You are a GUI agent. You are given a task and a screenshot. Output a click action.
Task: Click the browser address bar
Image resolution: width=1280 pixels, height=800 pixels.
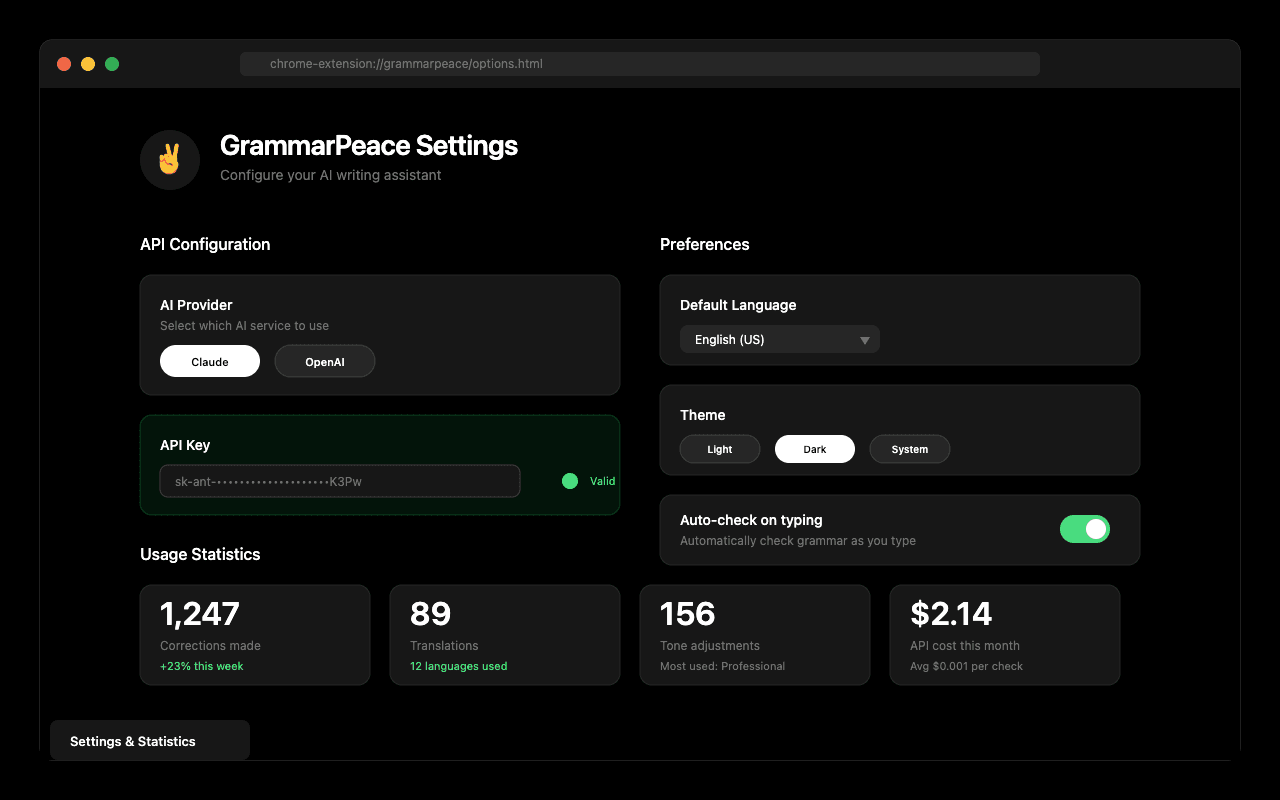tap(639, 63)
